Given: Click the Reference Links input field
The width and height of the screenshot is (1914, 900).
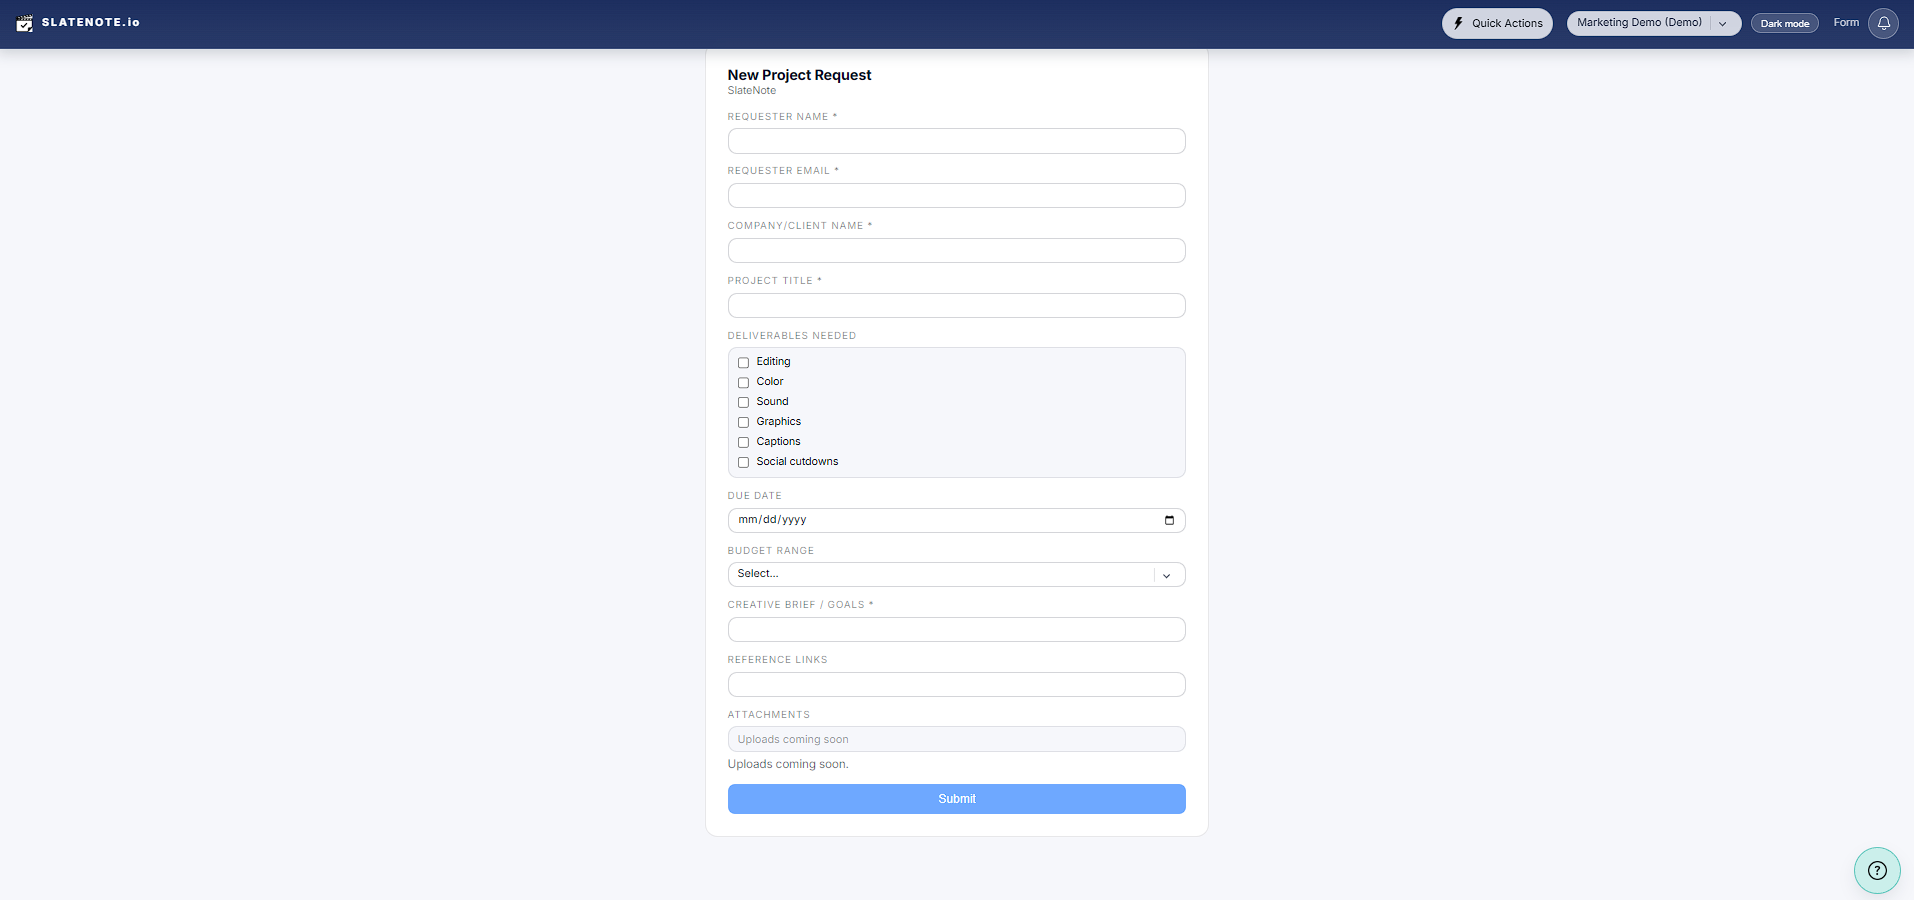Looking at the screenshot, I should pyautogui.click(x=956, y=684).
